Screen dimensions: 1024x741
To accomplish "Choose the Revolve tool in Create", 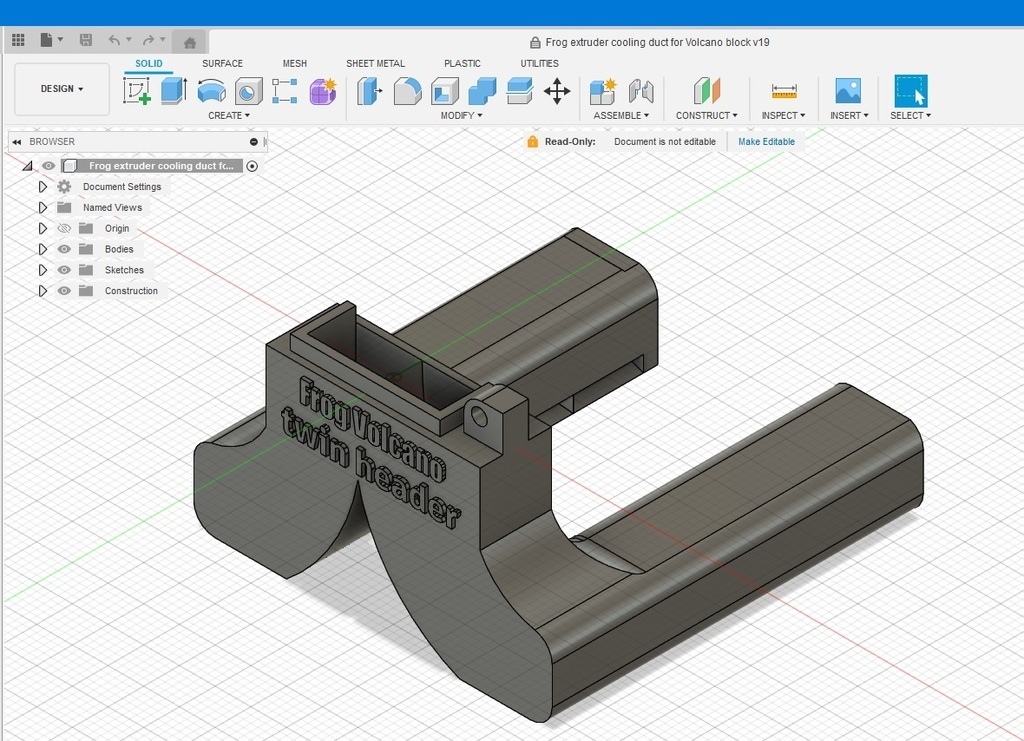I will [x=211, y=92].
